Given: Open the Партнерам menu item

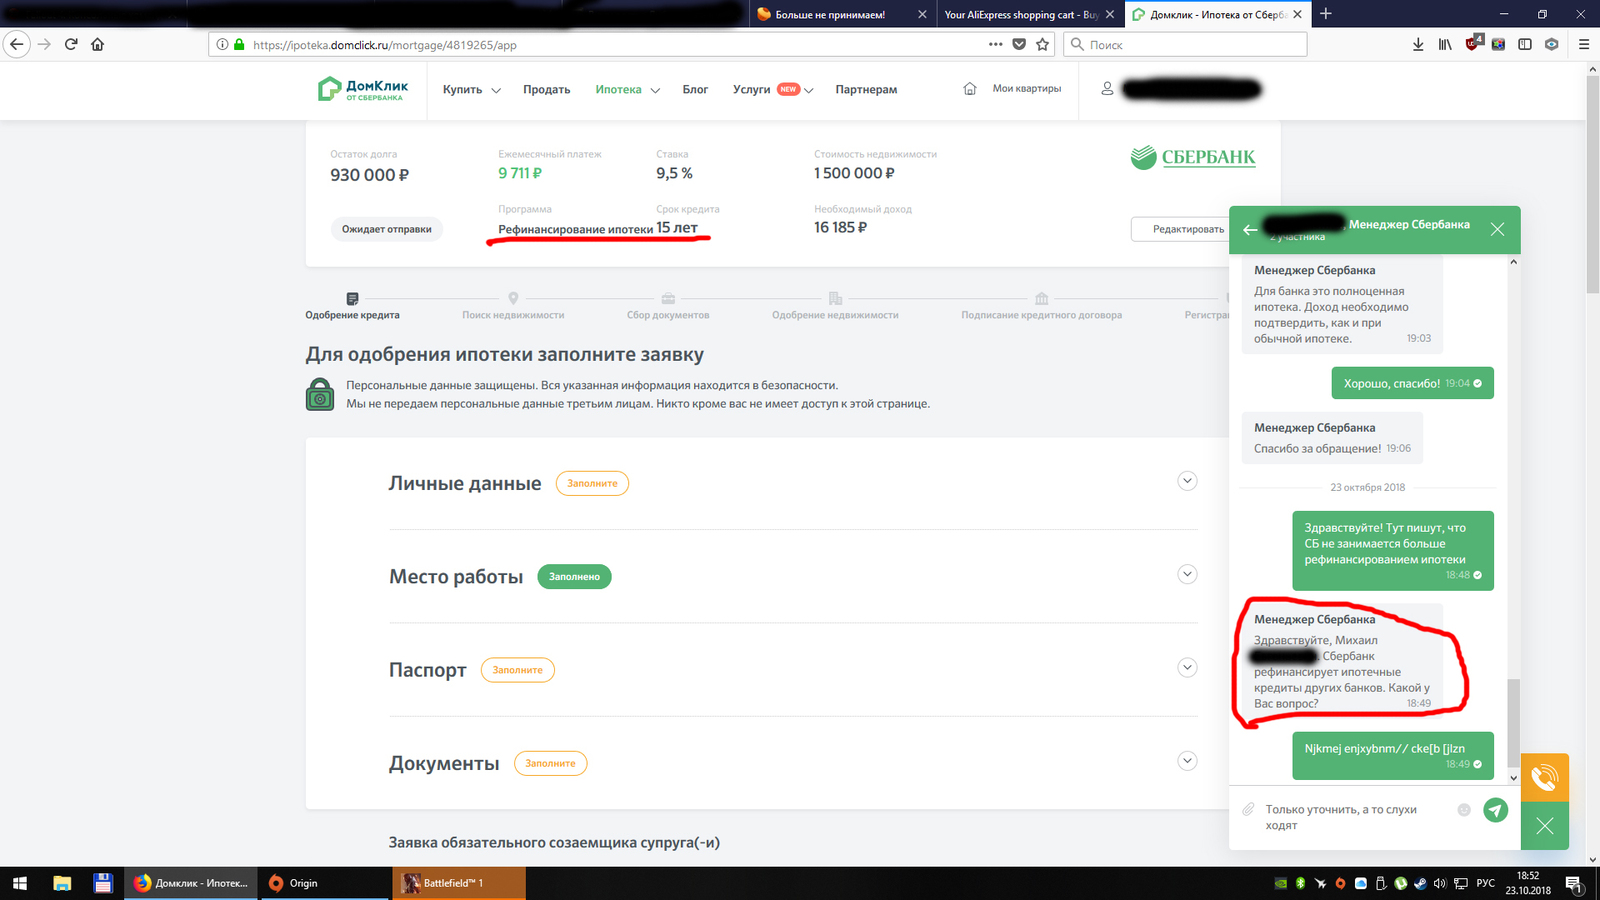Looking at the screenshot, I should pyautogui.click(x=866, y=89).
